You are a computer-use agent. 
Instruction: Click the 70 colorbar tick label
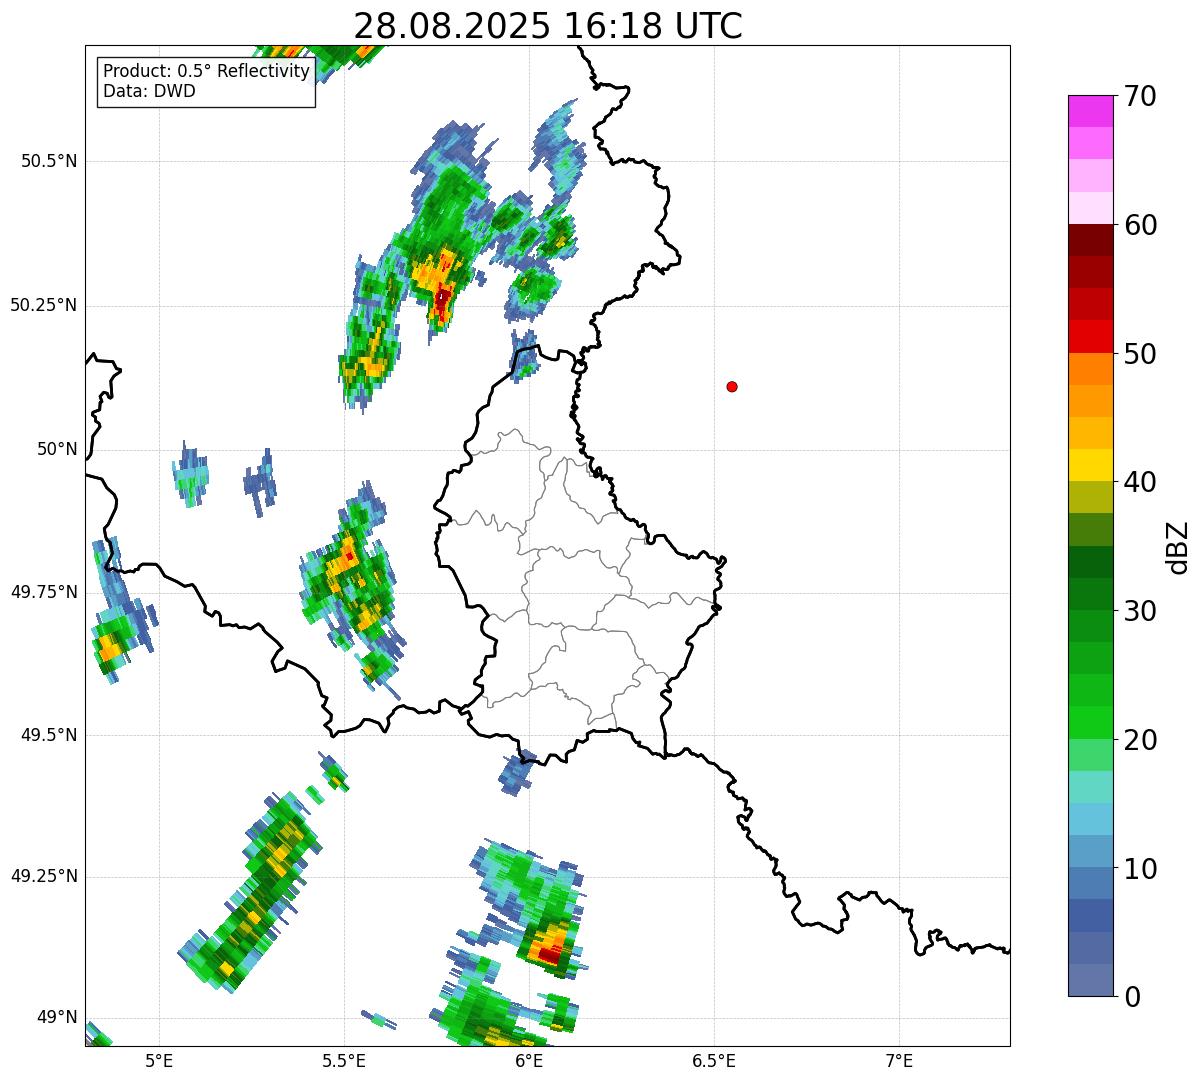click(1140, 96)
